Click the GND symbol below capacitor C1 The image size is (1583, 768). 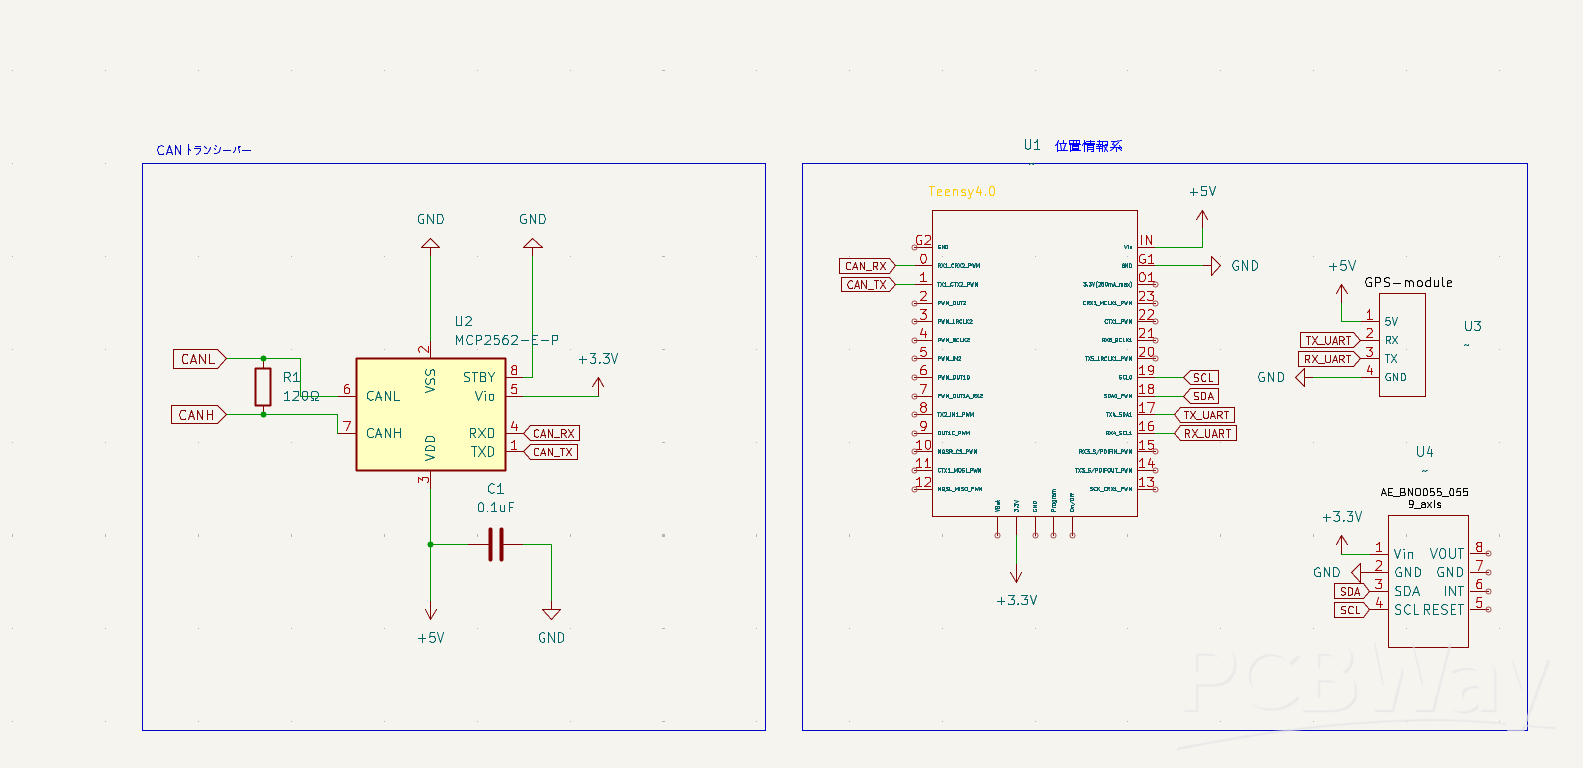(x=551, y=614)
